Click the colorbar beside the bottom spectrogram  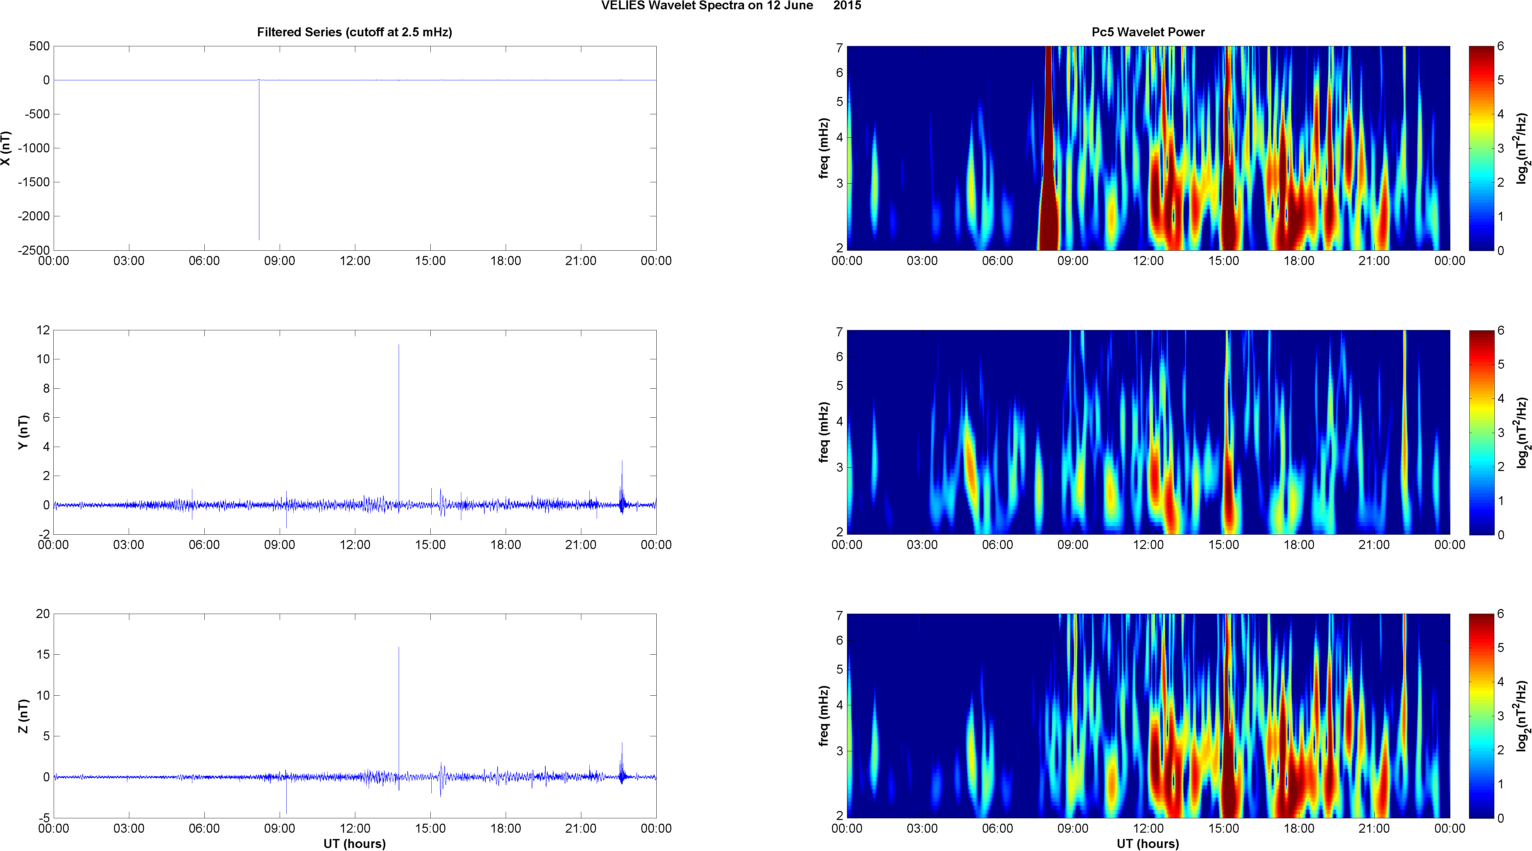[1480, 716]
